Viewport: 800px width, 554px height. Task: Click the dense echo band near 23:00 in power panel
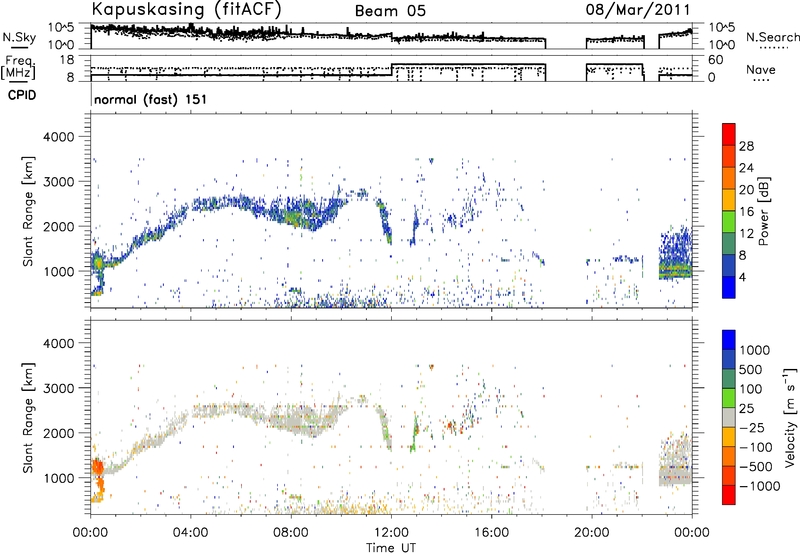(674, 269)
